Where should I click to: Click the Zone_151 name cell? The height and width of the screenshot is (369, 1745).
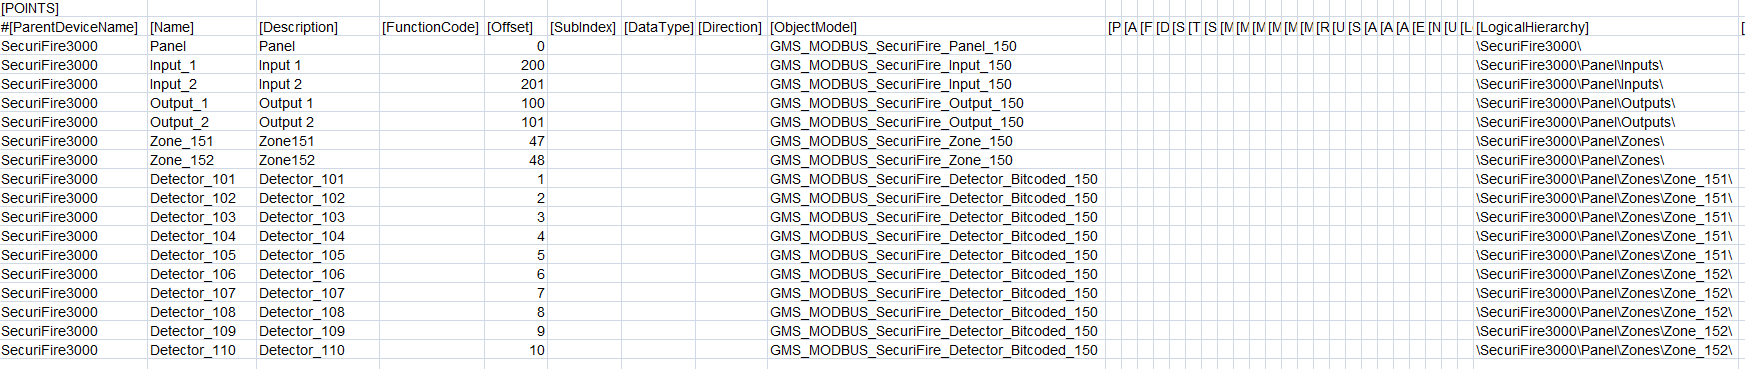(202, 141)
